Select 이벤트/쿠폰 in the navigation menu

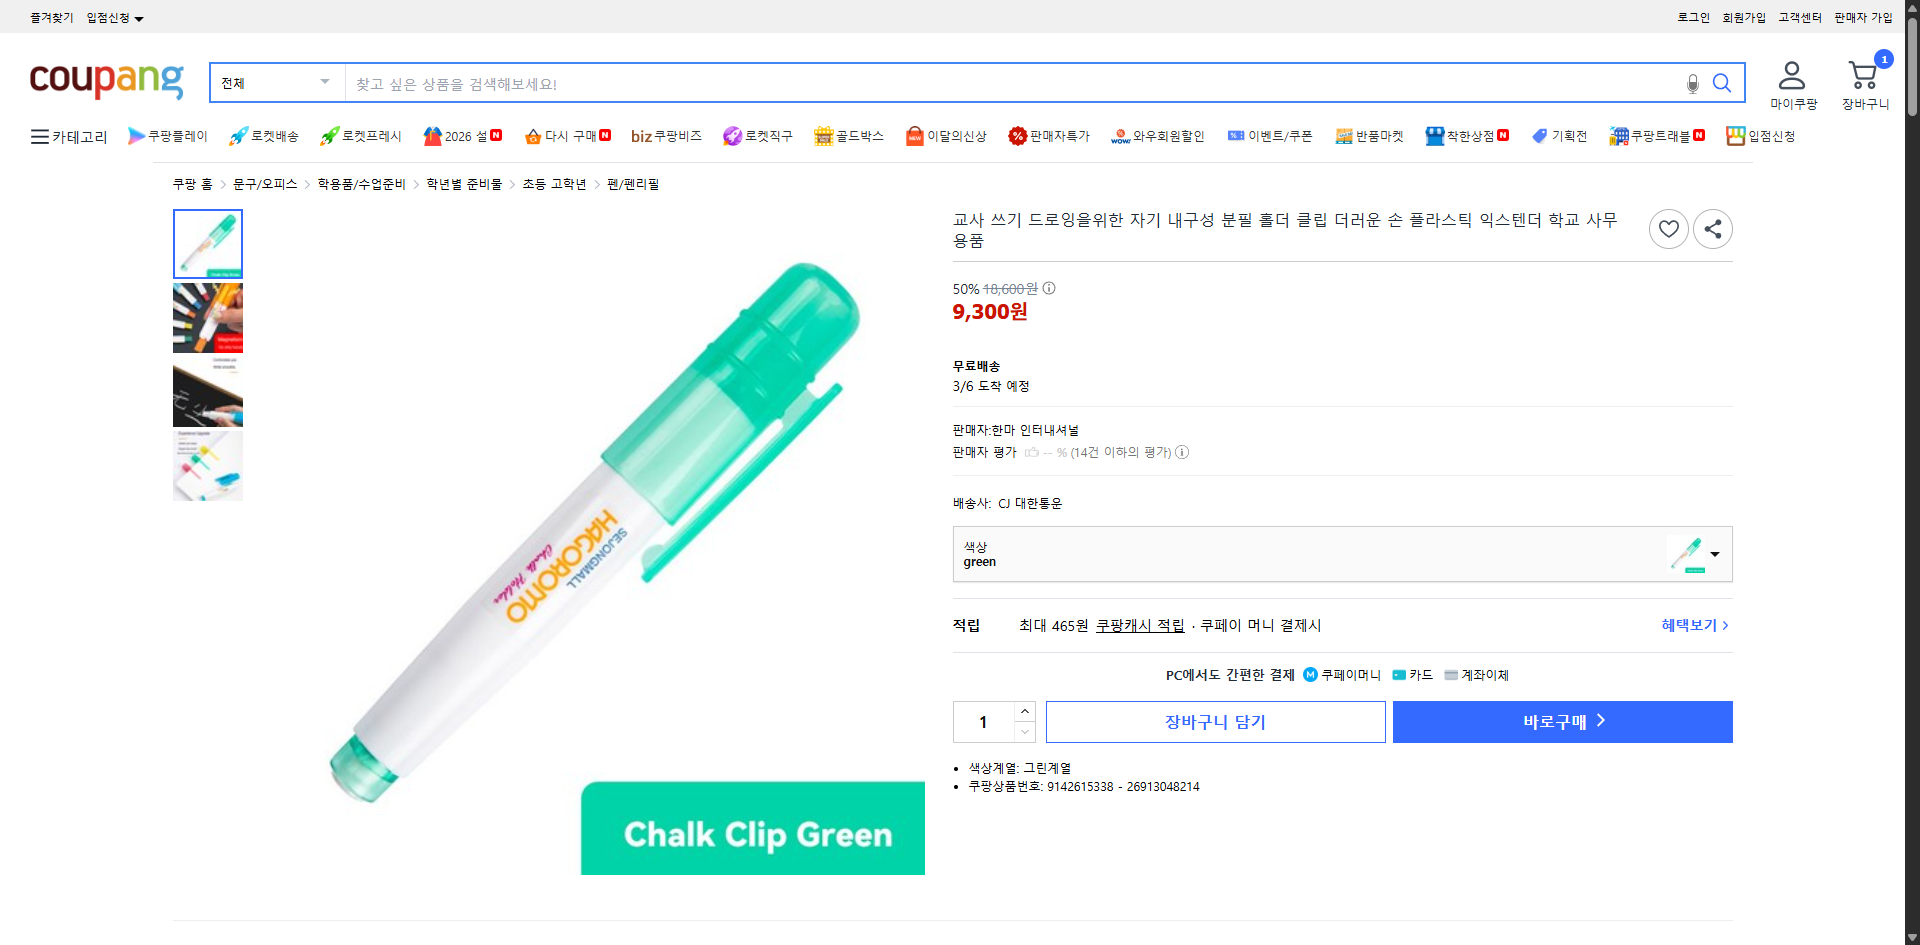[1280, 136]
